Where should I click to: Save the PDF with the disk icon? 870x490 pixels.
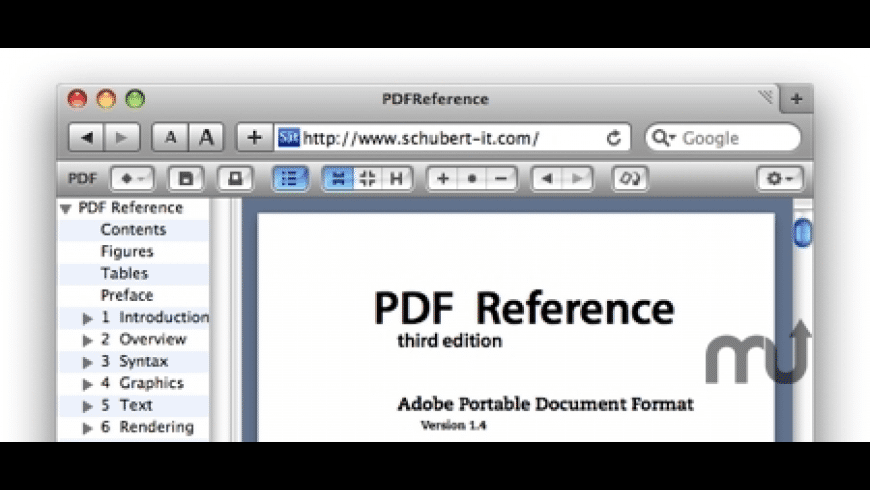186,179
